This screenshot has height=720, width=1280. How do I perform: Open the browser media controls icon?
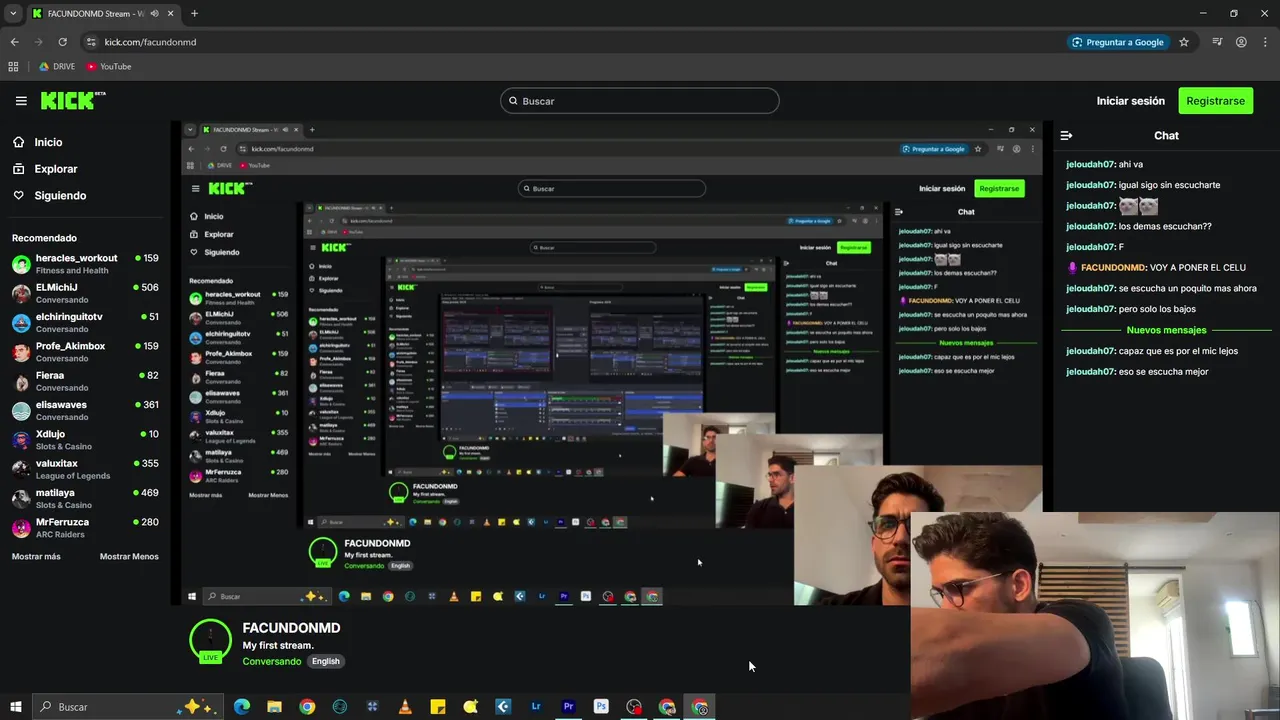point(1217,42)
